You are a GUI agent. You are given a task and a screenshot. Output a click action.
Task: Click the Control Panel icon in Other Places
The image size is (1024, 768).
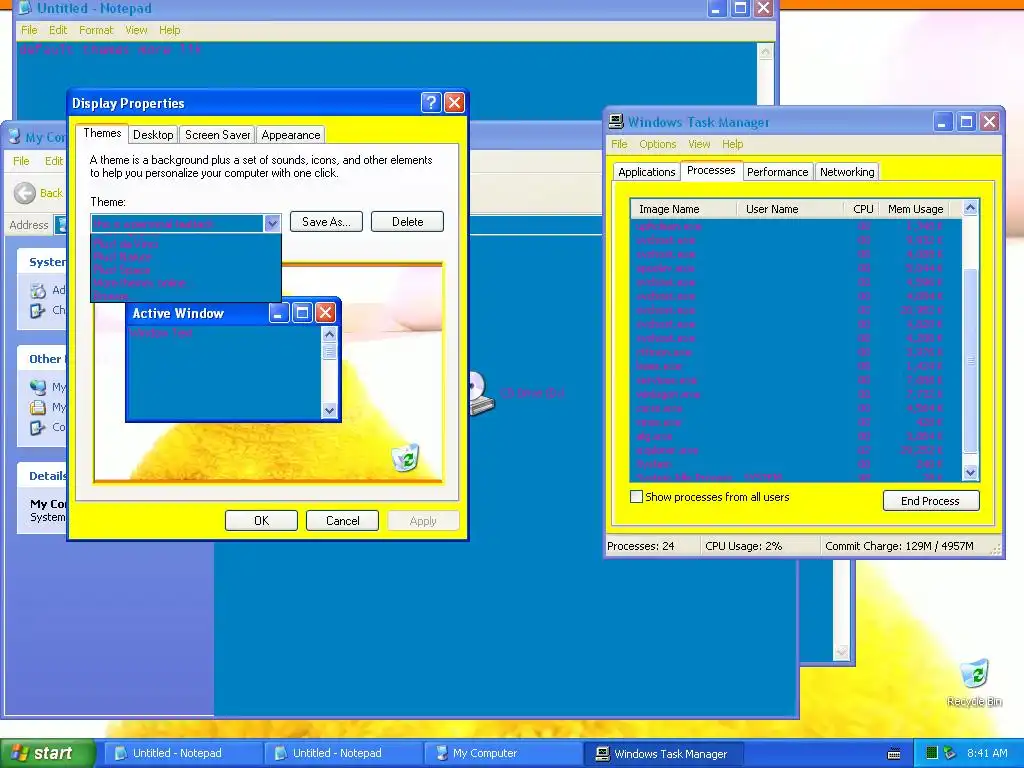coord(38,428)
